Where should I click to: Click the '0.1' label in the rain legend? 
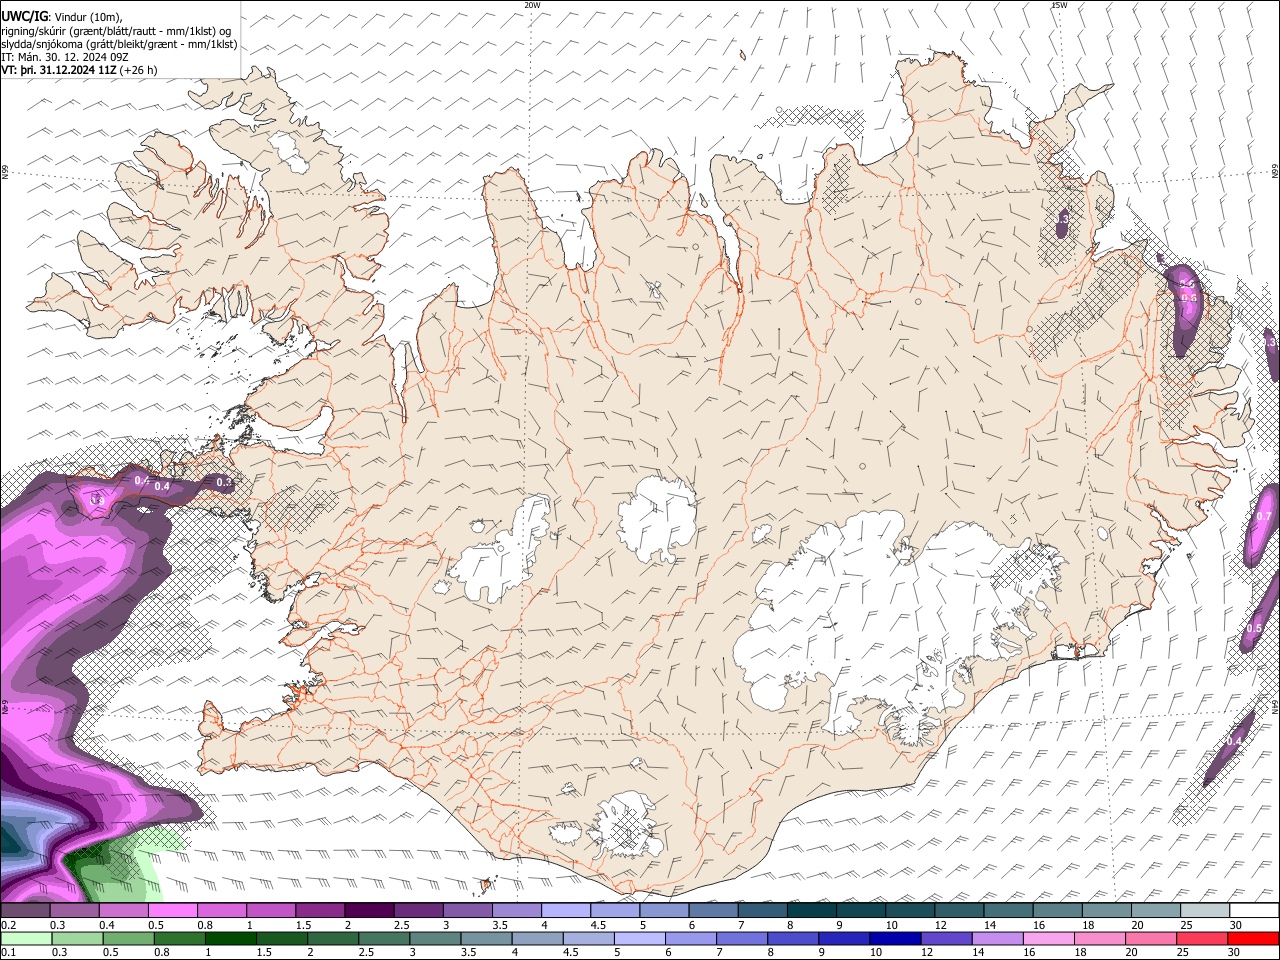coord(8,952)
